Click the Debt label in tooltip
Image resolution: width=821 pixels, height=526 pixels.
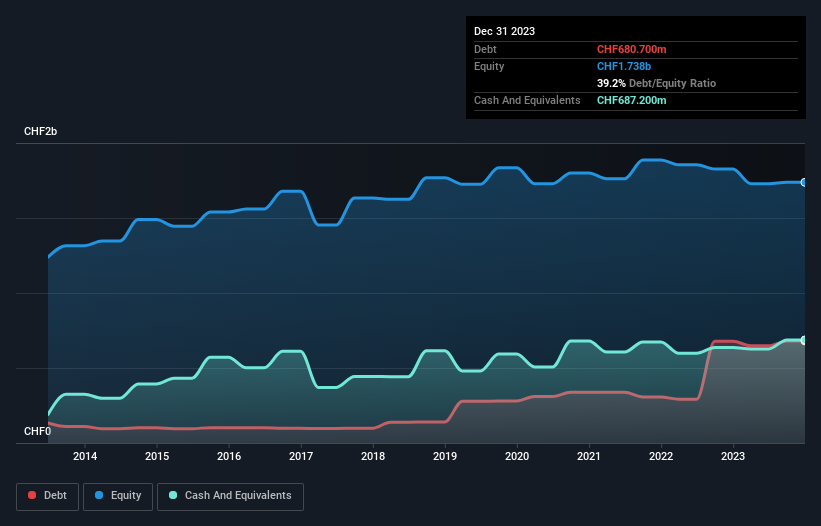tap(485, 49)
